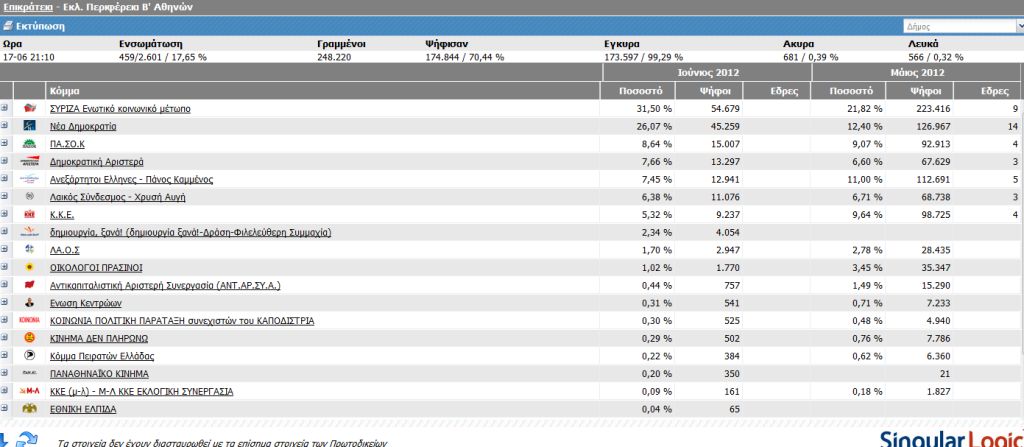Click the ΣΥΡΙΖΑ party logo icon
This screenshot has width=1024, height=447.
30,108
